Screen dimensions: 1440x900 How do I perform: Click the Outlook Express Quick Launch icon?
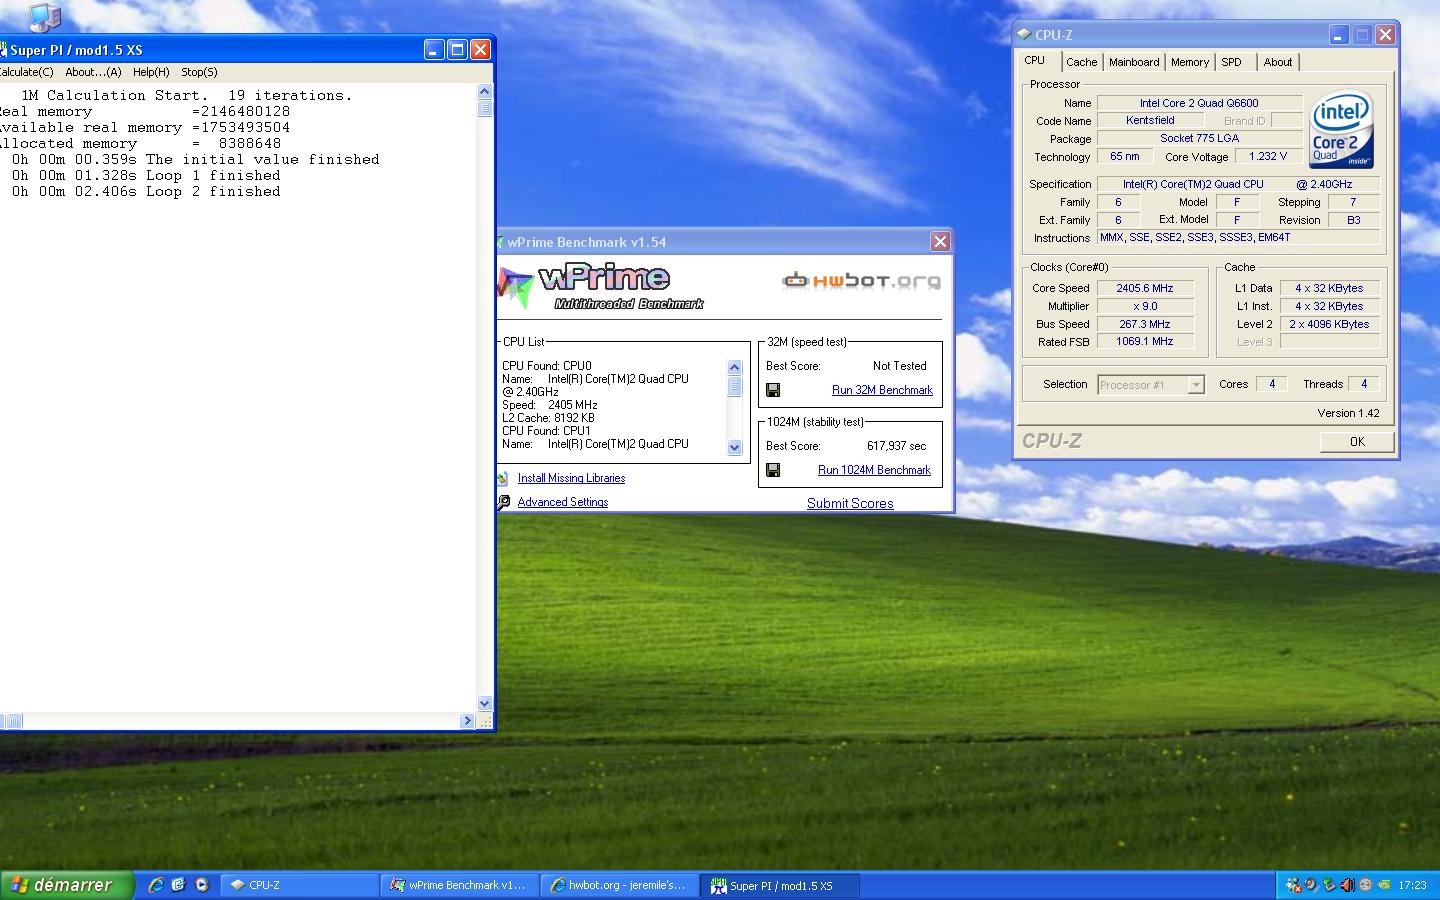click(178, 885)
